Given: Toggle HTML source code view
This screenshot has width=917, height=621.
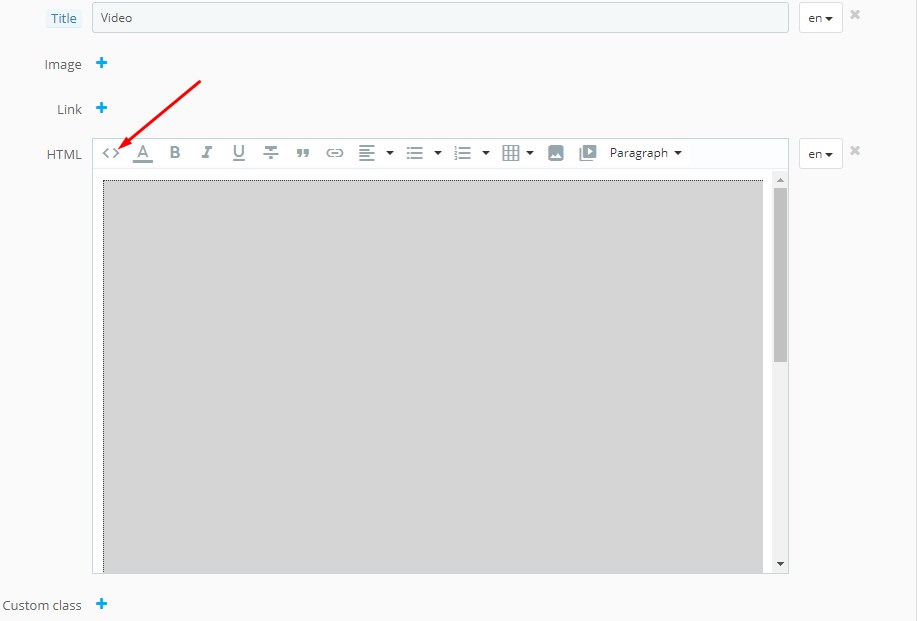Looking at the screenshot, I should click(111, 153).
